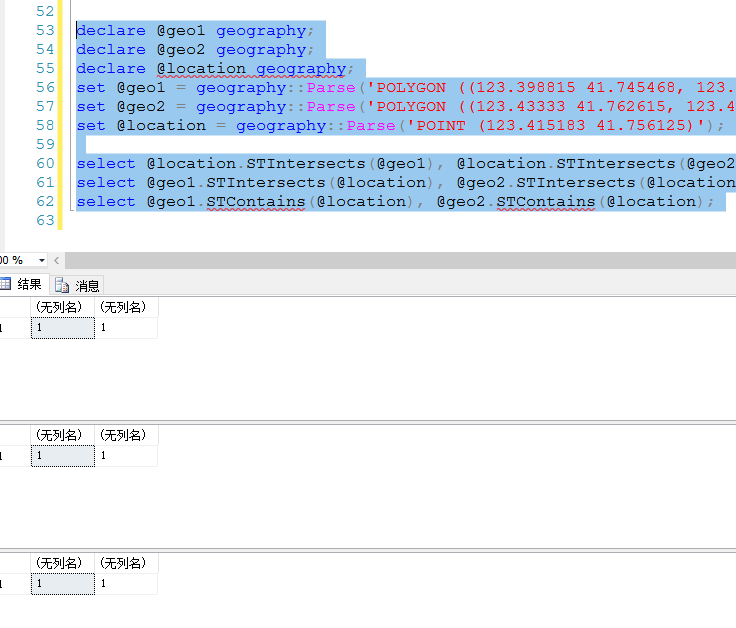
Task: Click line number 63 in the gutter
Action: coord(45,220)
